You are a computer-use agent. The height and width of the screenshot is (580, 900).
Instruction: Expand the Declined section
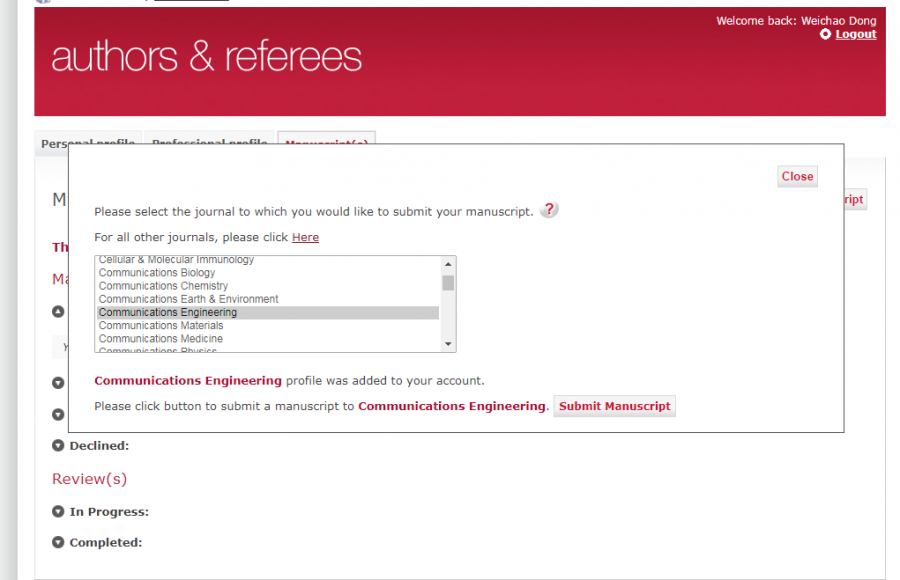(x=58, y=445)
